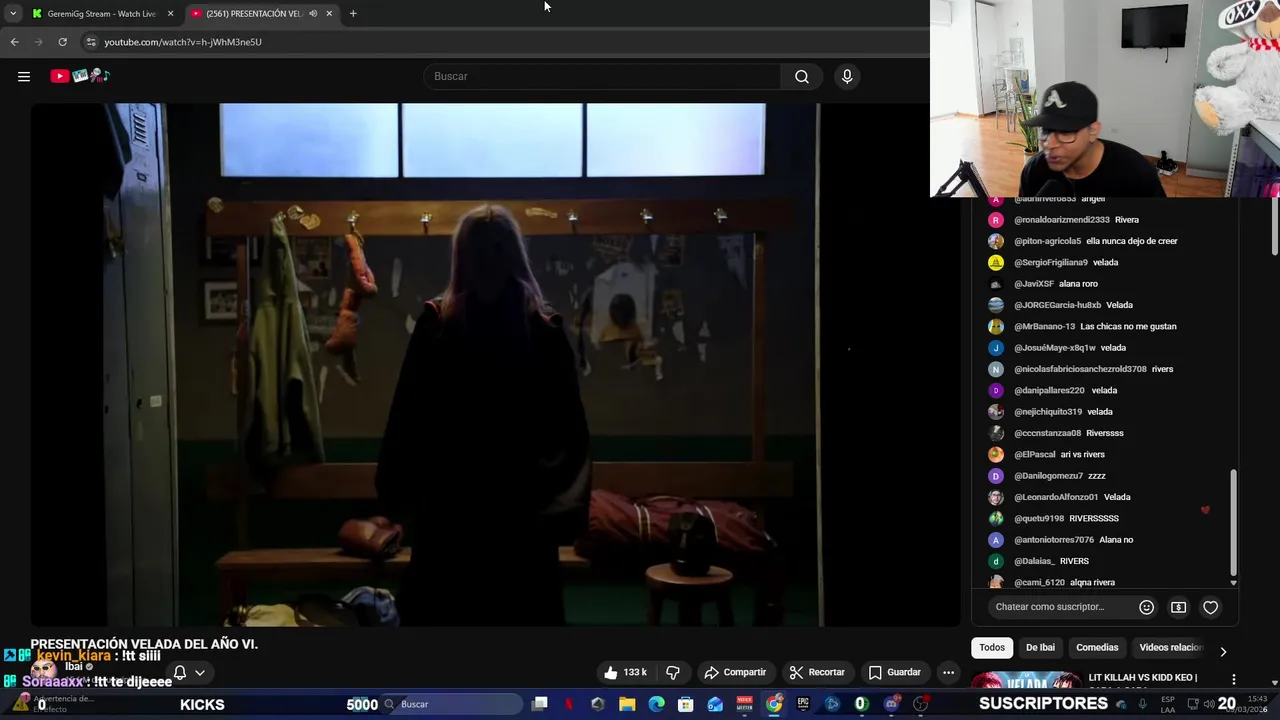This screenshot has width=1280, height=720.
Task: Open Epic Games Launcher from taskbar
Action: 803,704
